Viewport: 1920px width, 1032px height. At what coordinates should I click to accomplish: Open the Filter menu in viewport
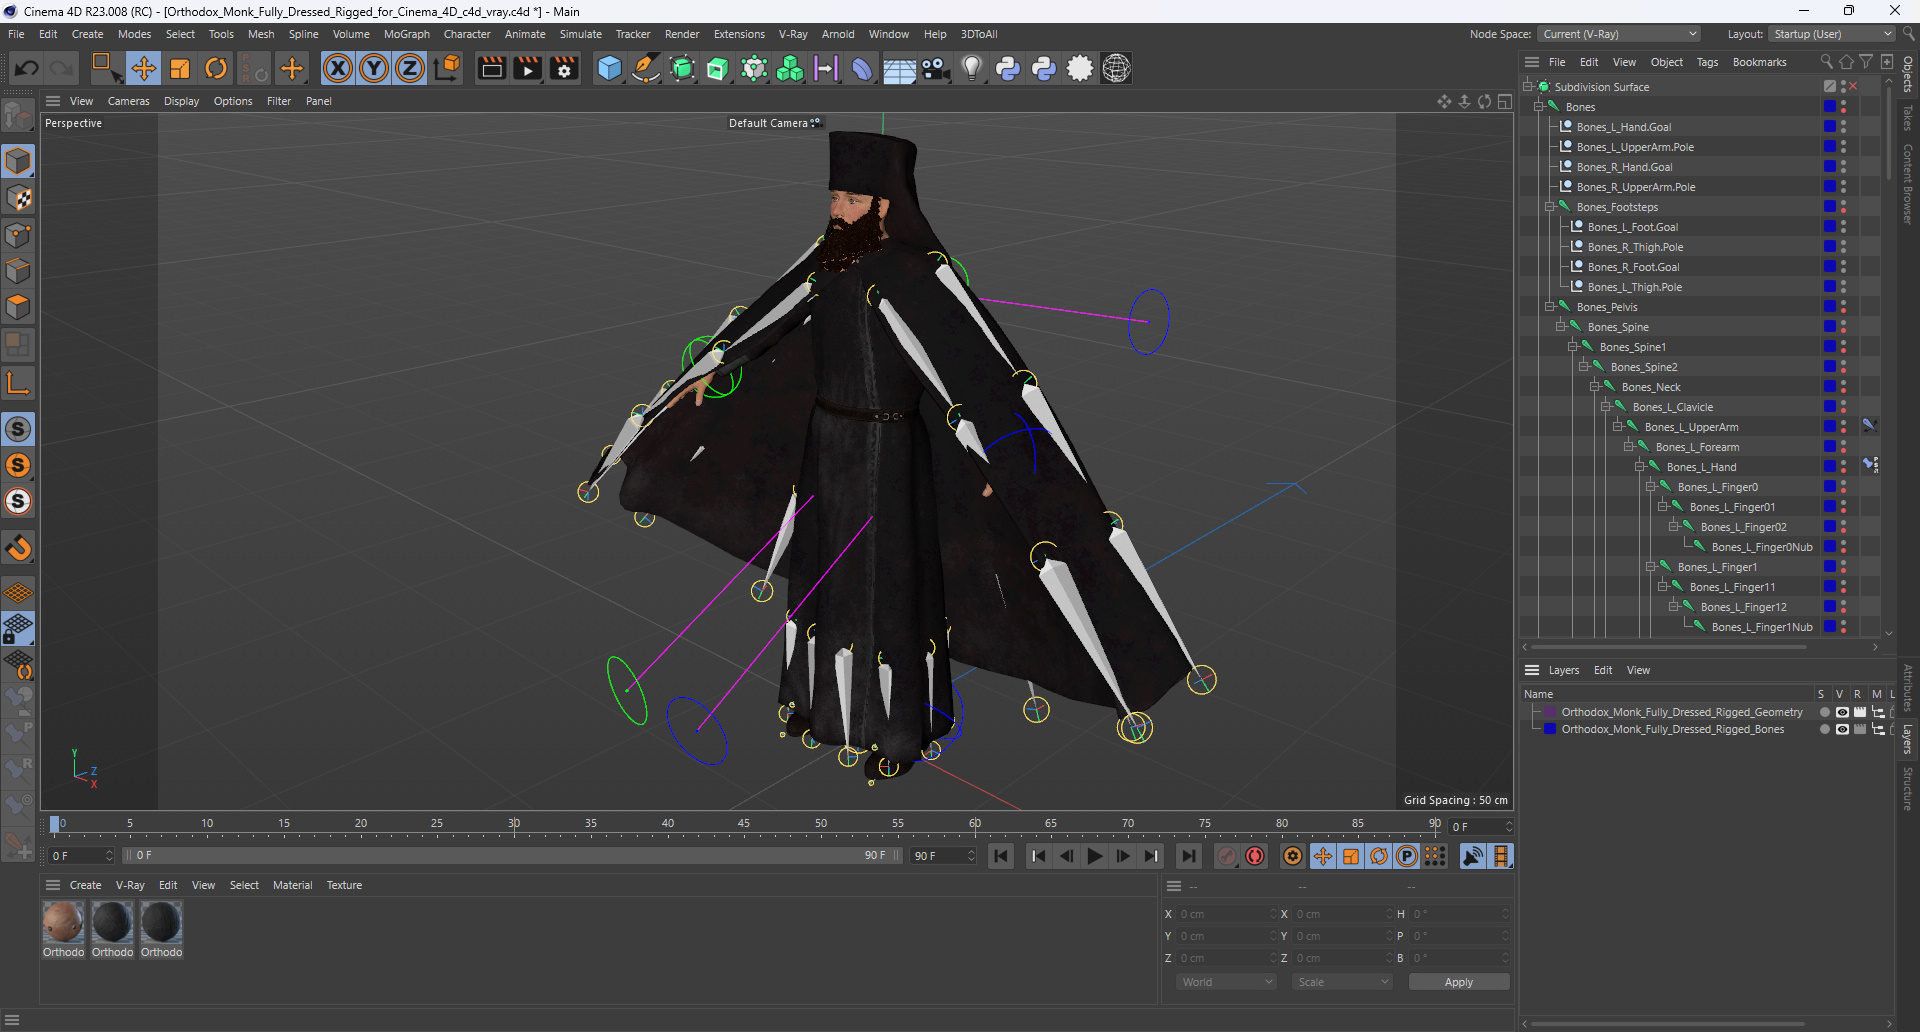(279, 101)
